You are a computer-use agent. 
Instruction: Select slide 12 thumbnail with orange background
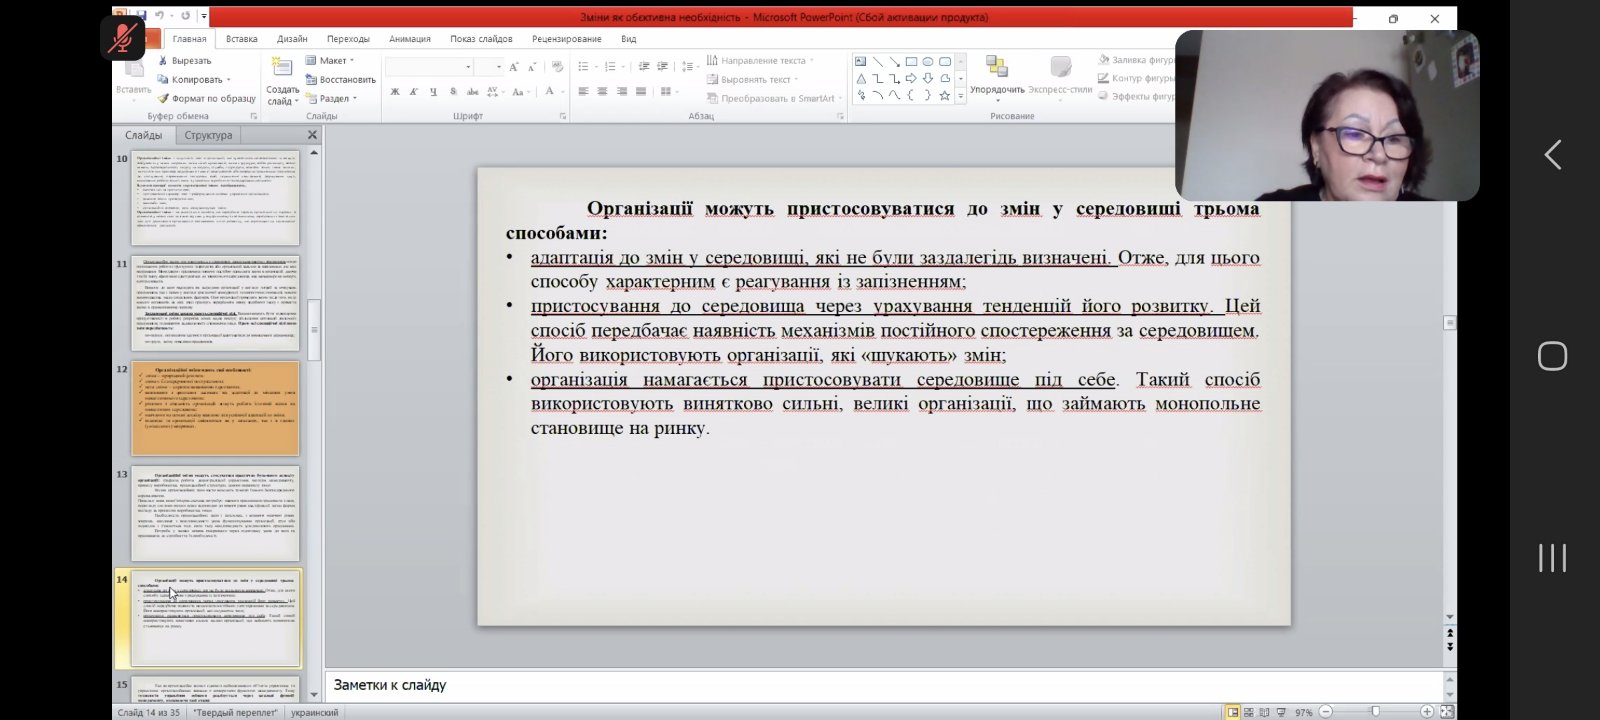tap(215, 409)
